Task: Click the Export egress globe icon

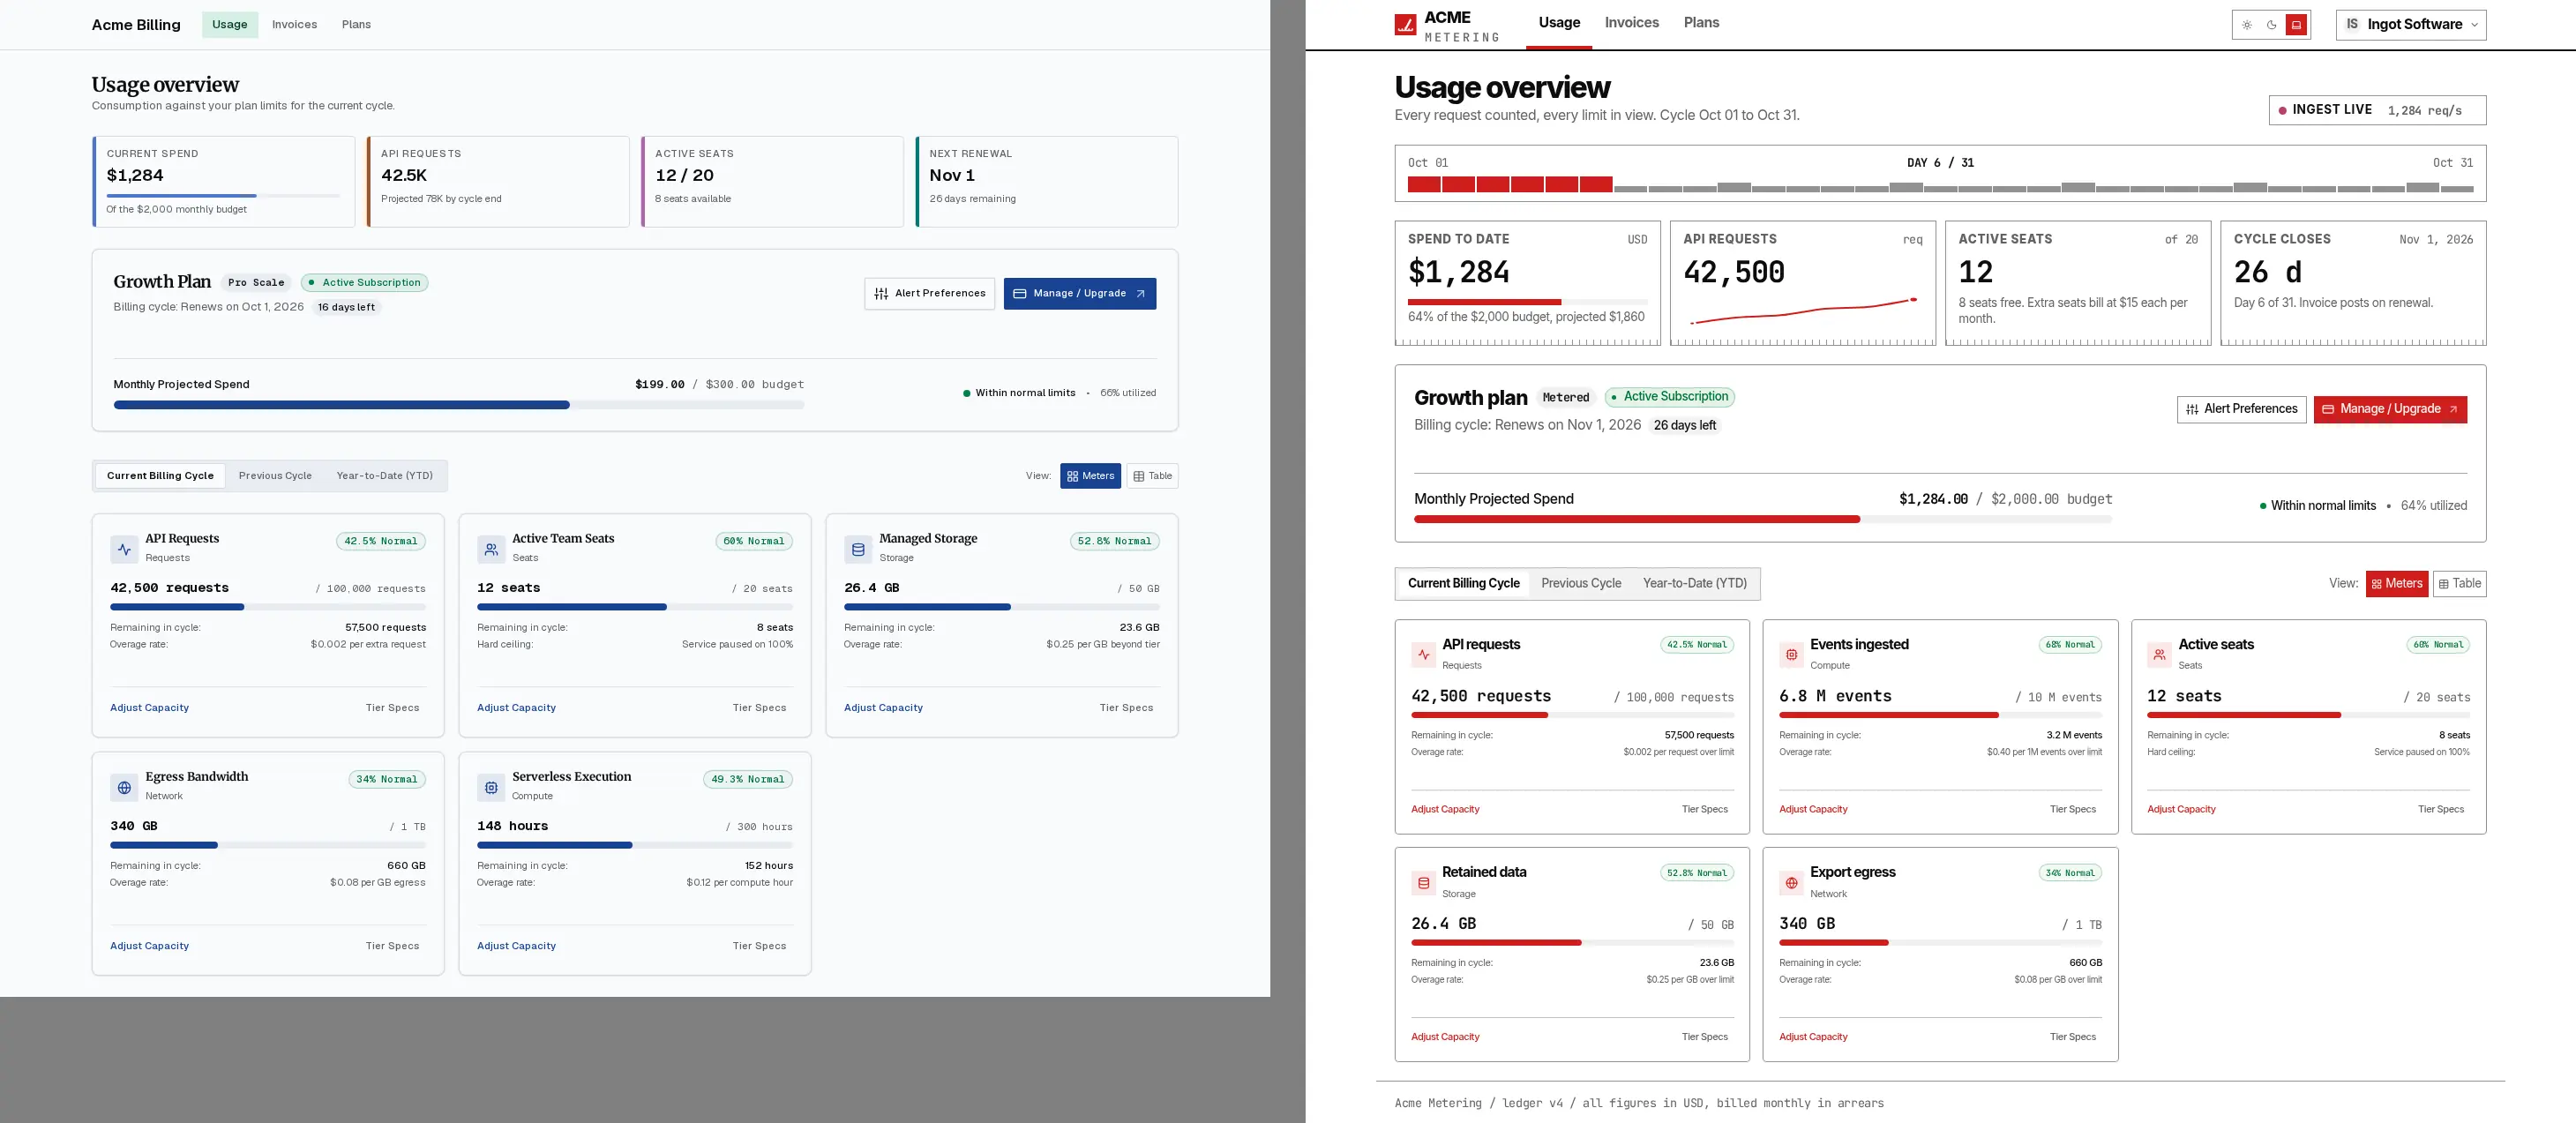Action: (x=1791, y=883)
